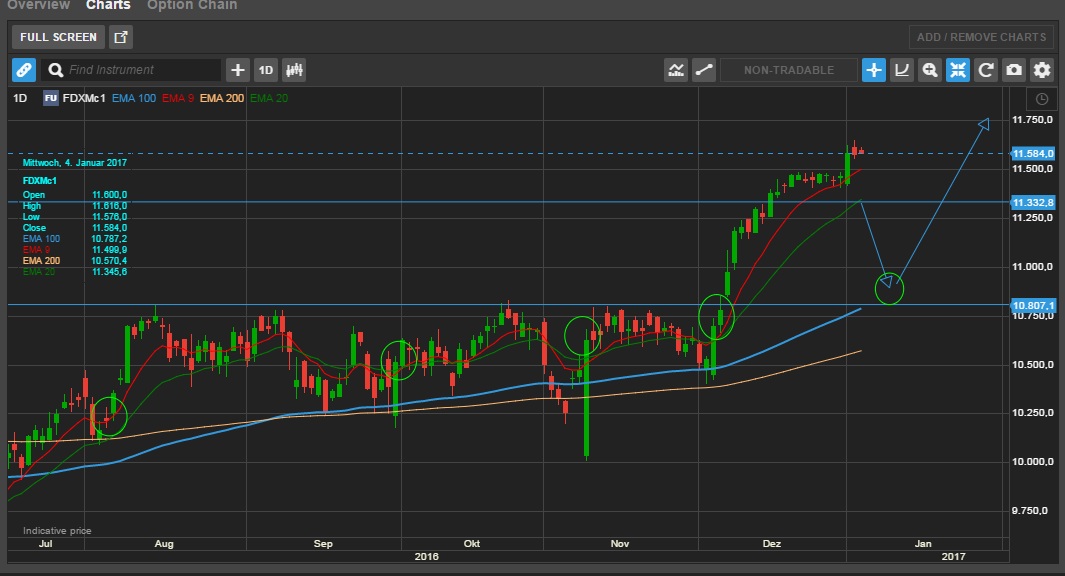Select the Charts tab
This screenshot has width=1065, height=576.
pyautogui.click(x=108, y=5)
